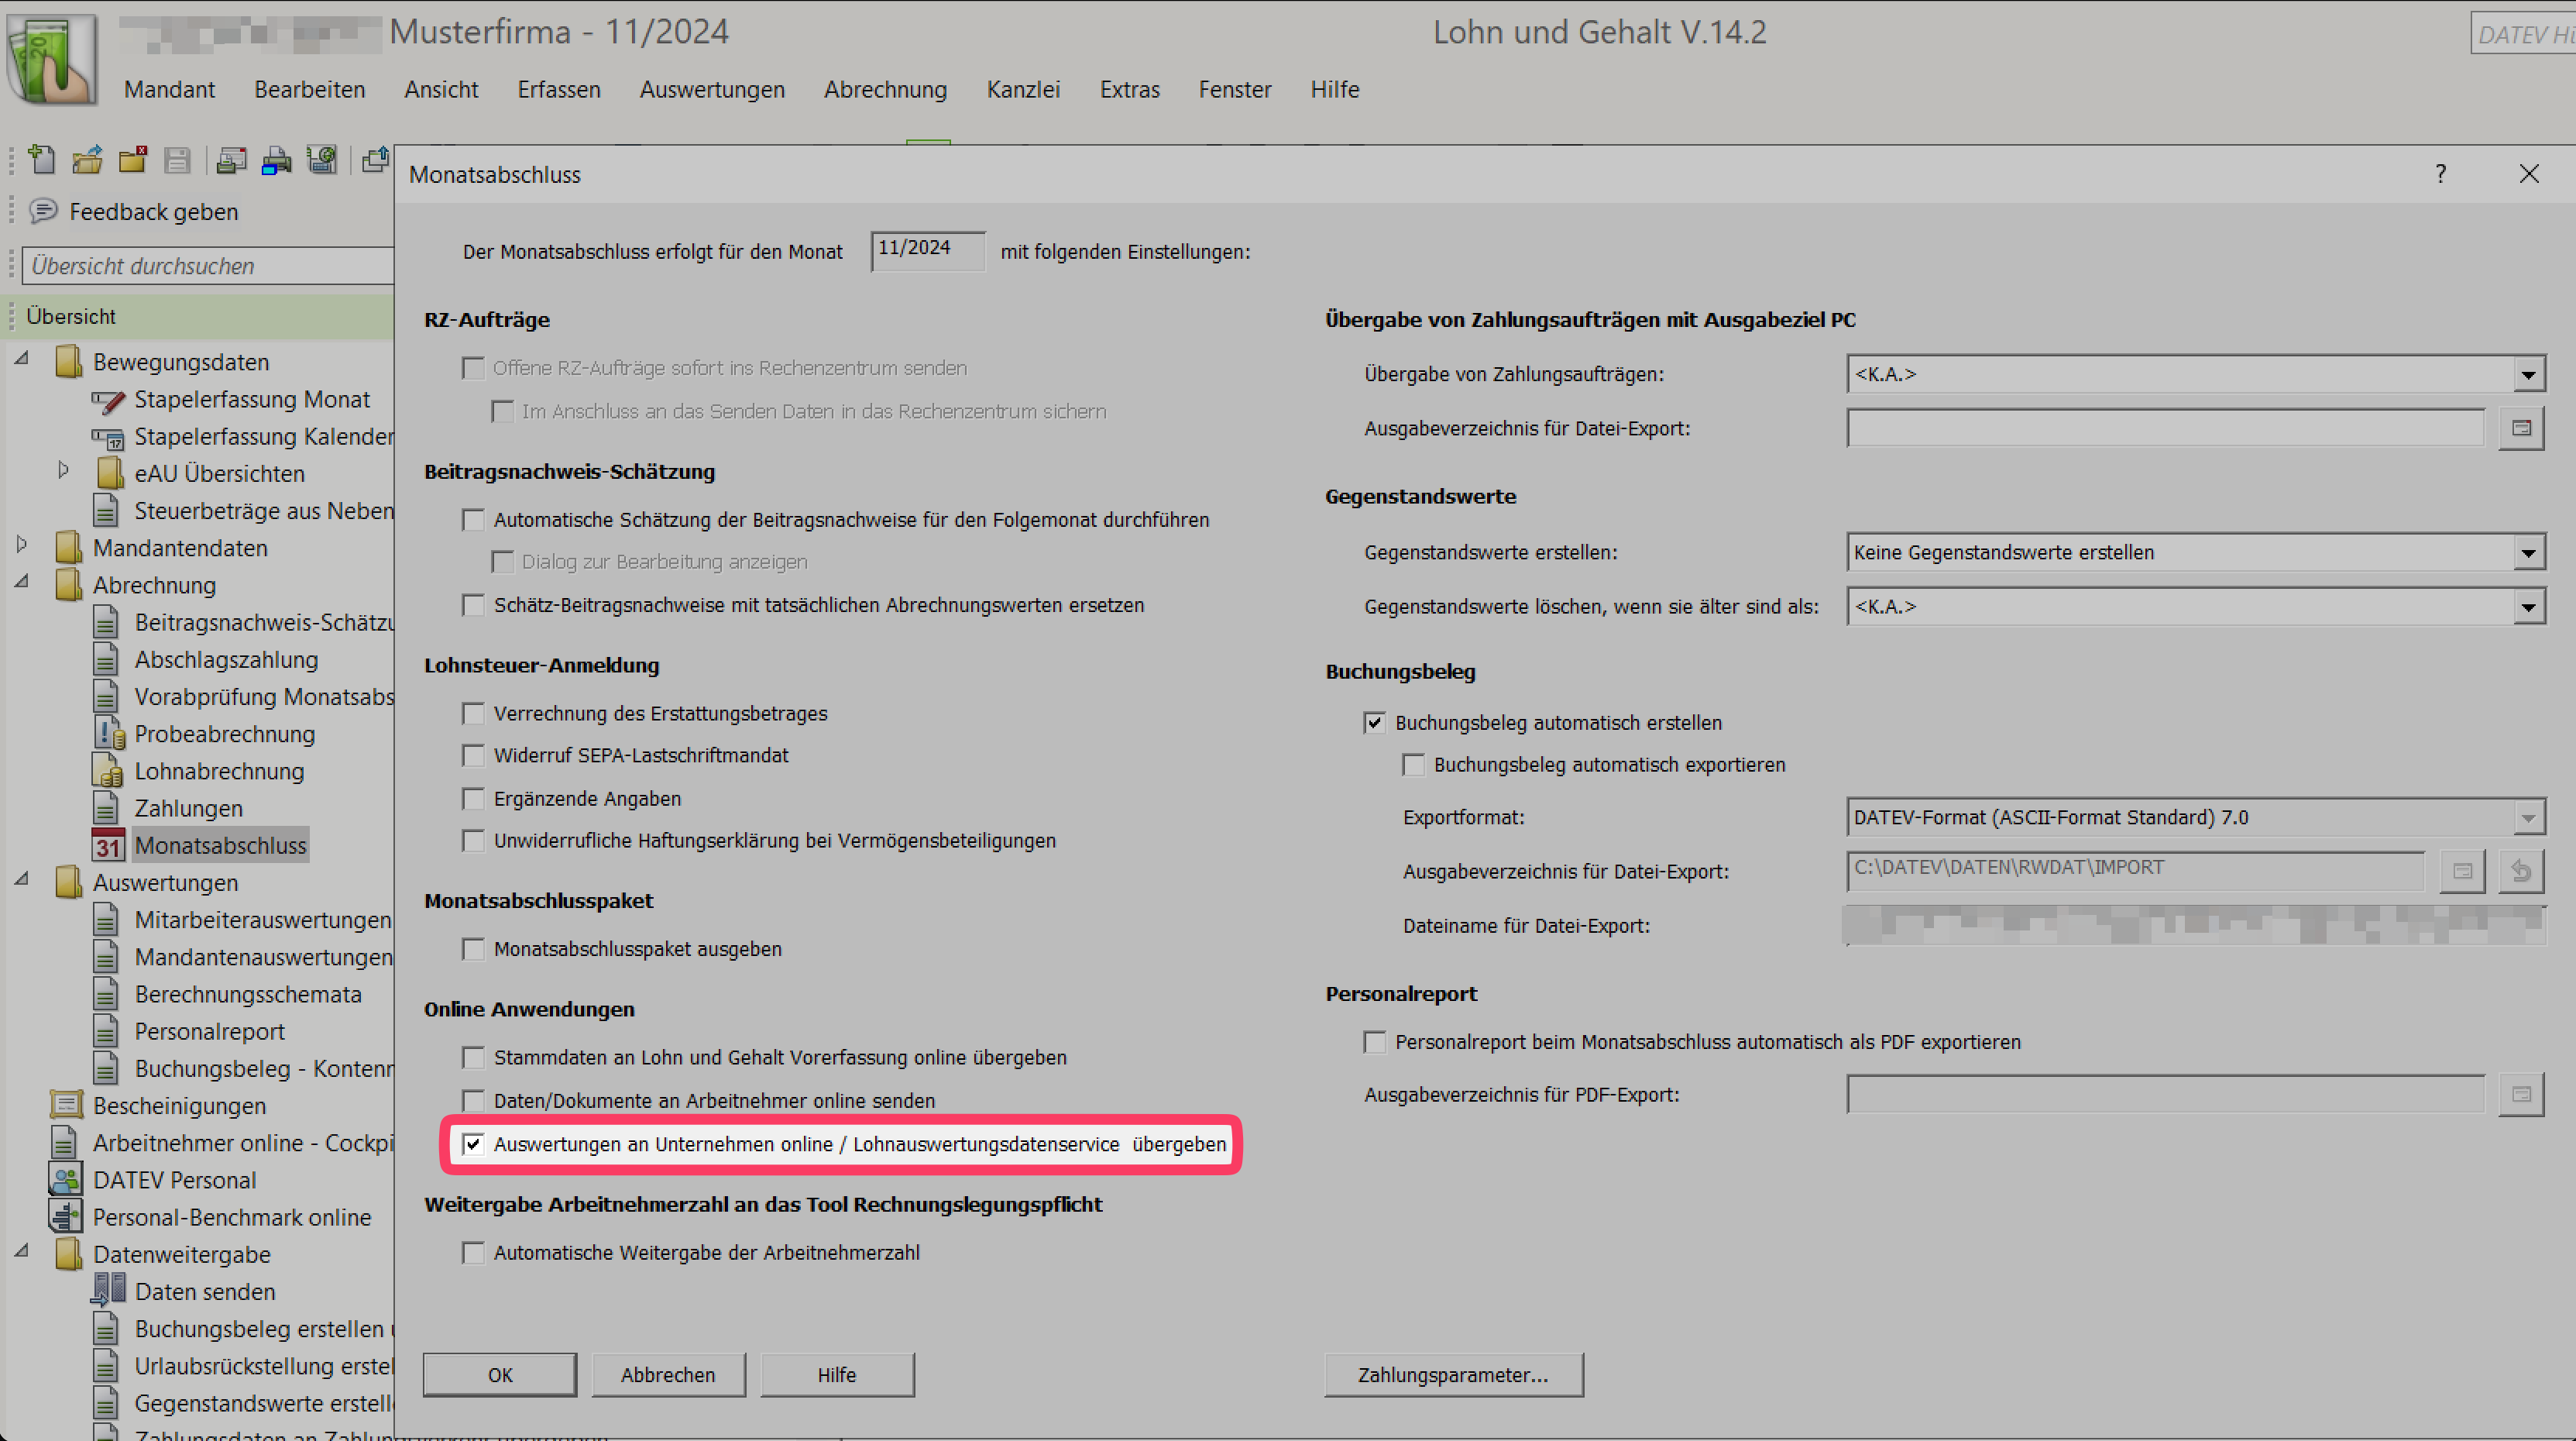Click the greyed save disk icon

178,160
